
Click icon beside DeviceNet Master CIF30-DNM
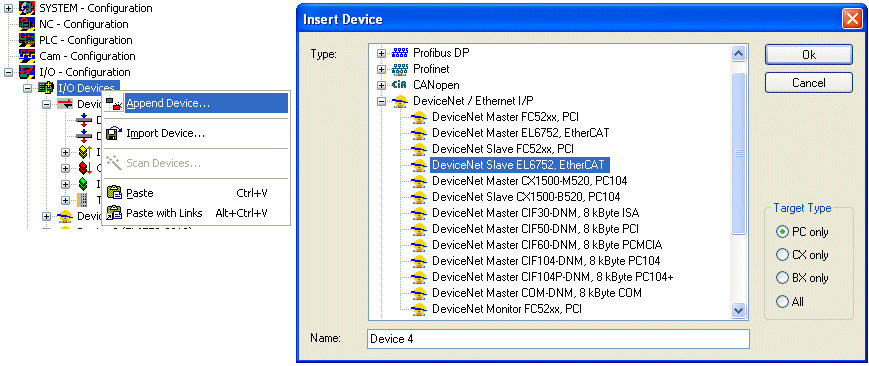click(x=420, y=213)
